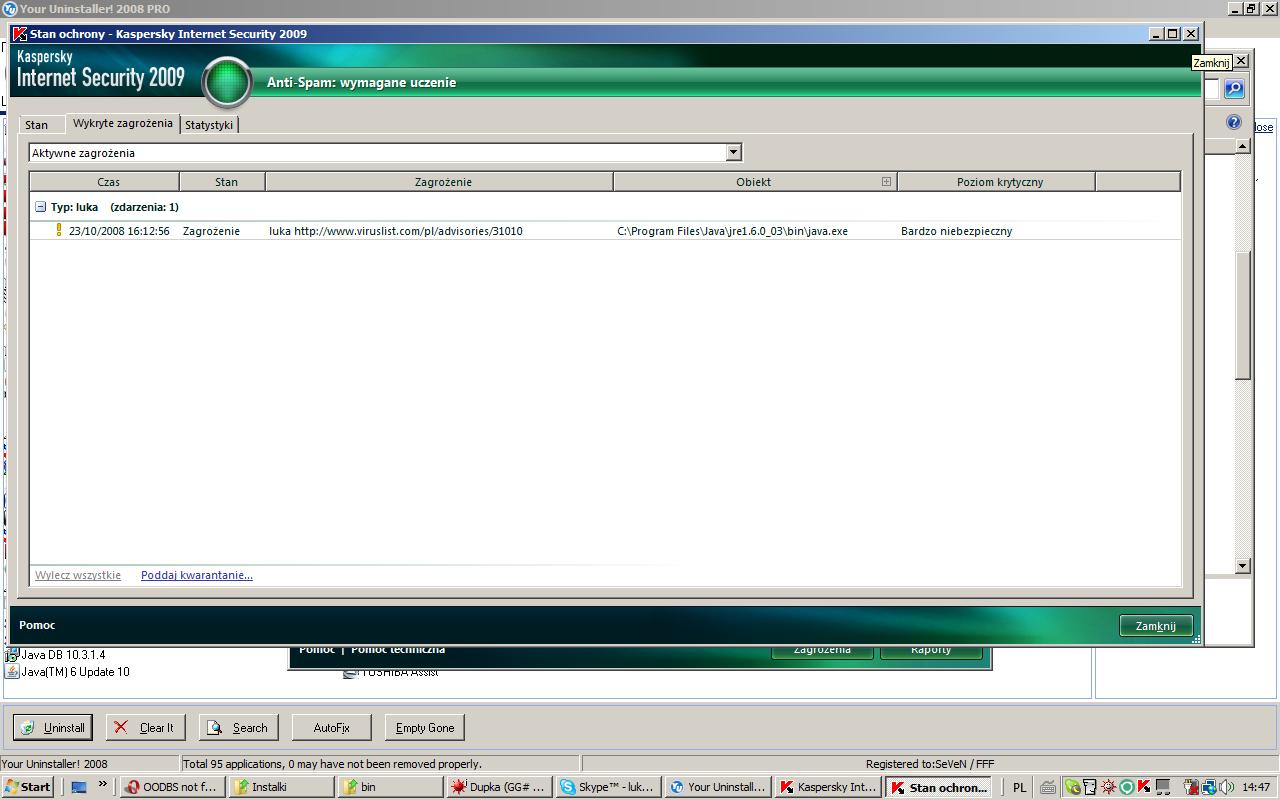Click the Wylecz wszystkie link
Screen dimensions: 1280x800
click(x=78, y=575)
